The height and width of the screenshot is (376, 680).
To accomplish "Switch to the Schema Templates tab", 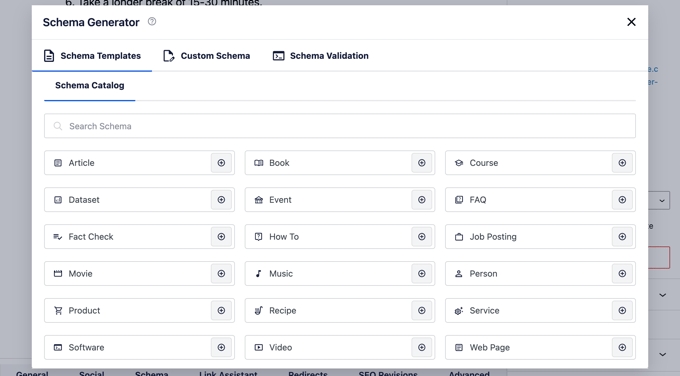I will point(92,56).
